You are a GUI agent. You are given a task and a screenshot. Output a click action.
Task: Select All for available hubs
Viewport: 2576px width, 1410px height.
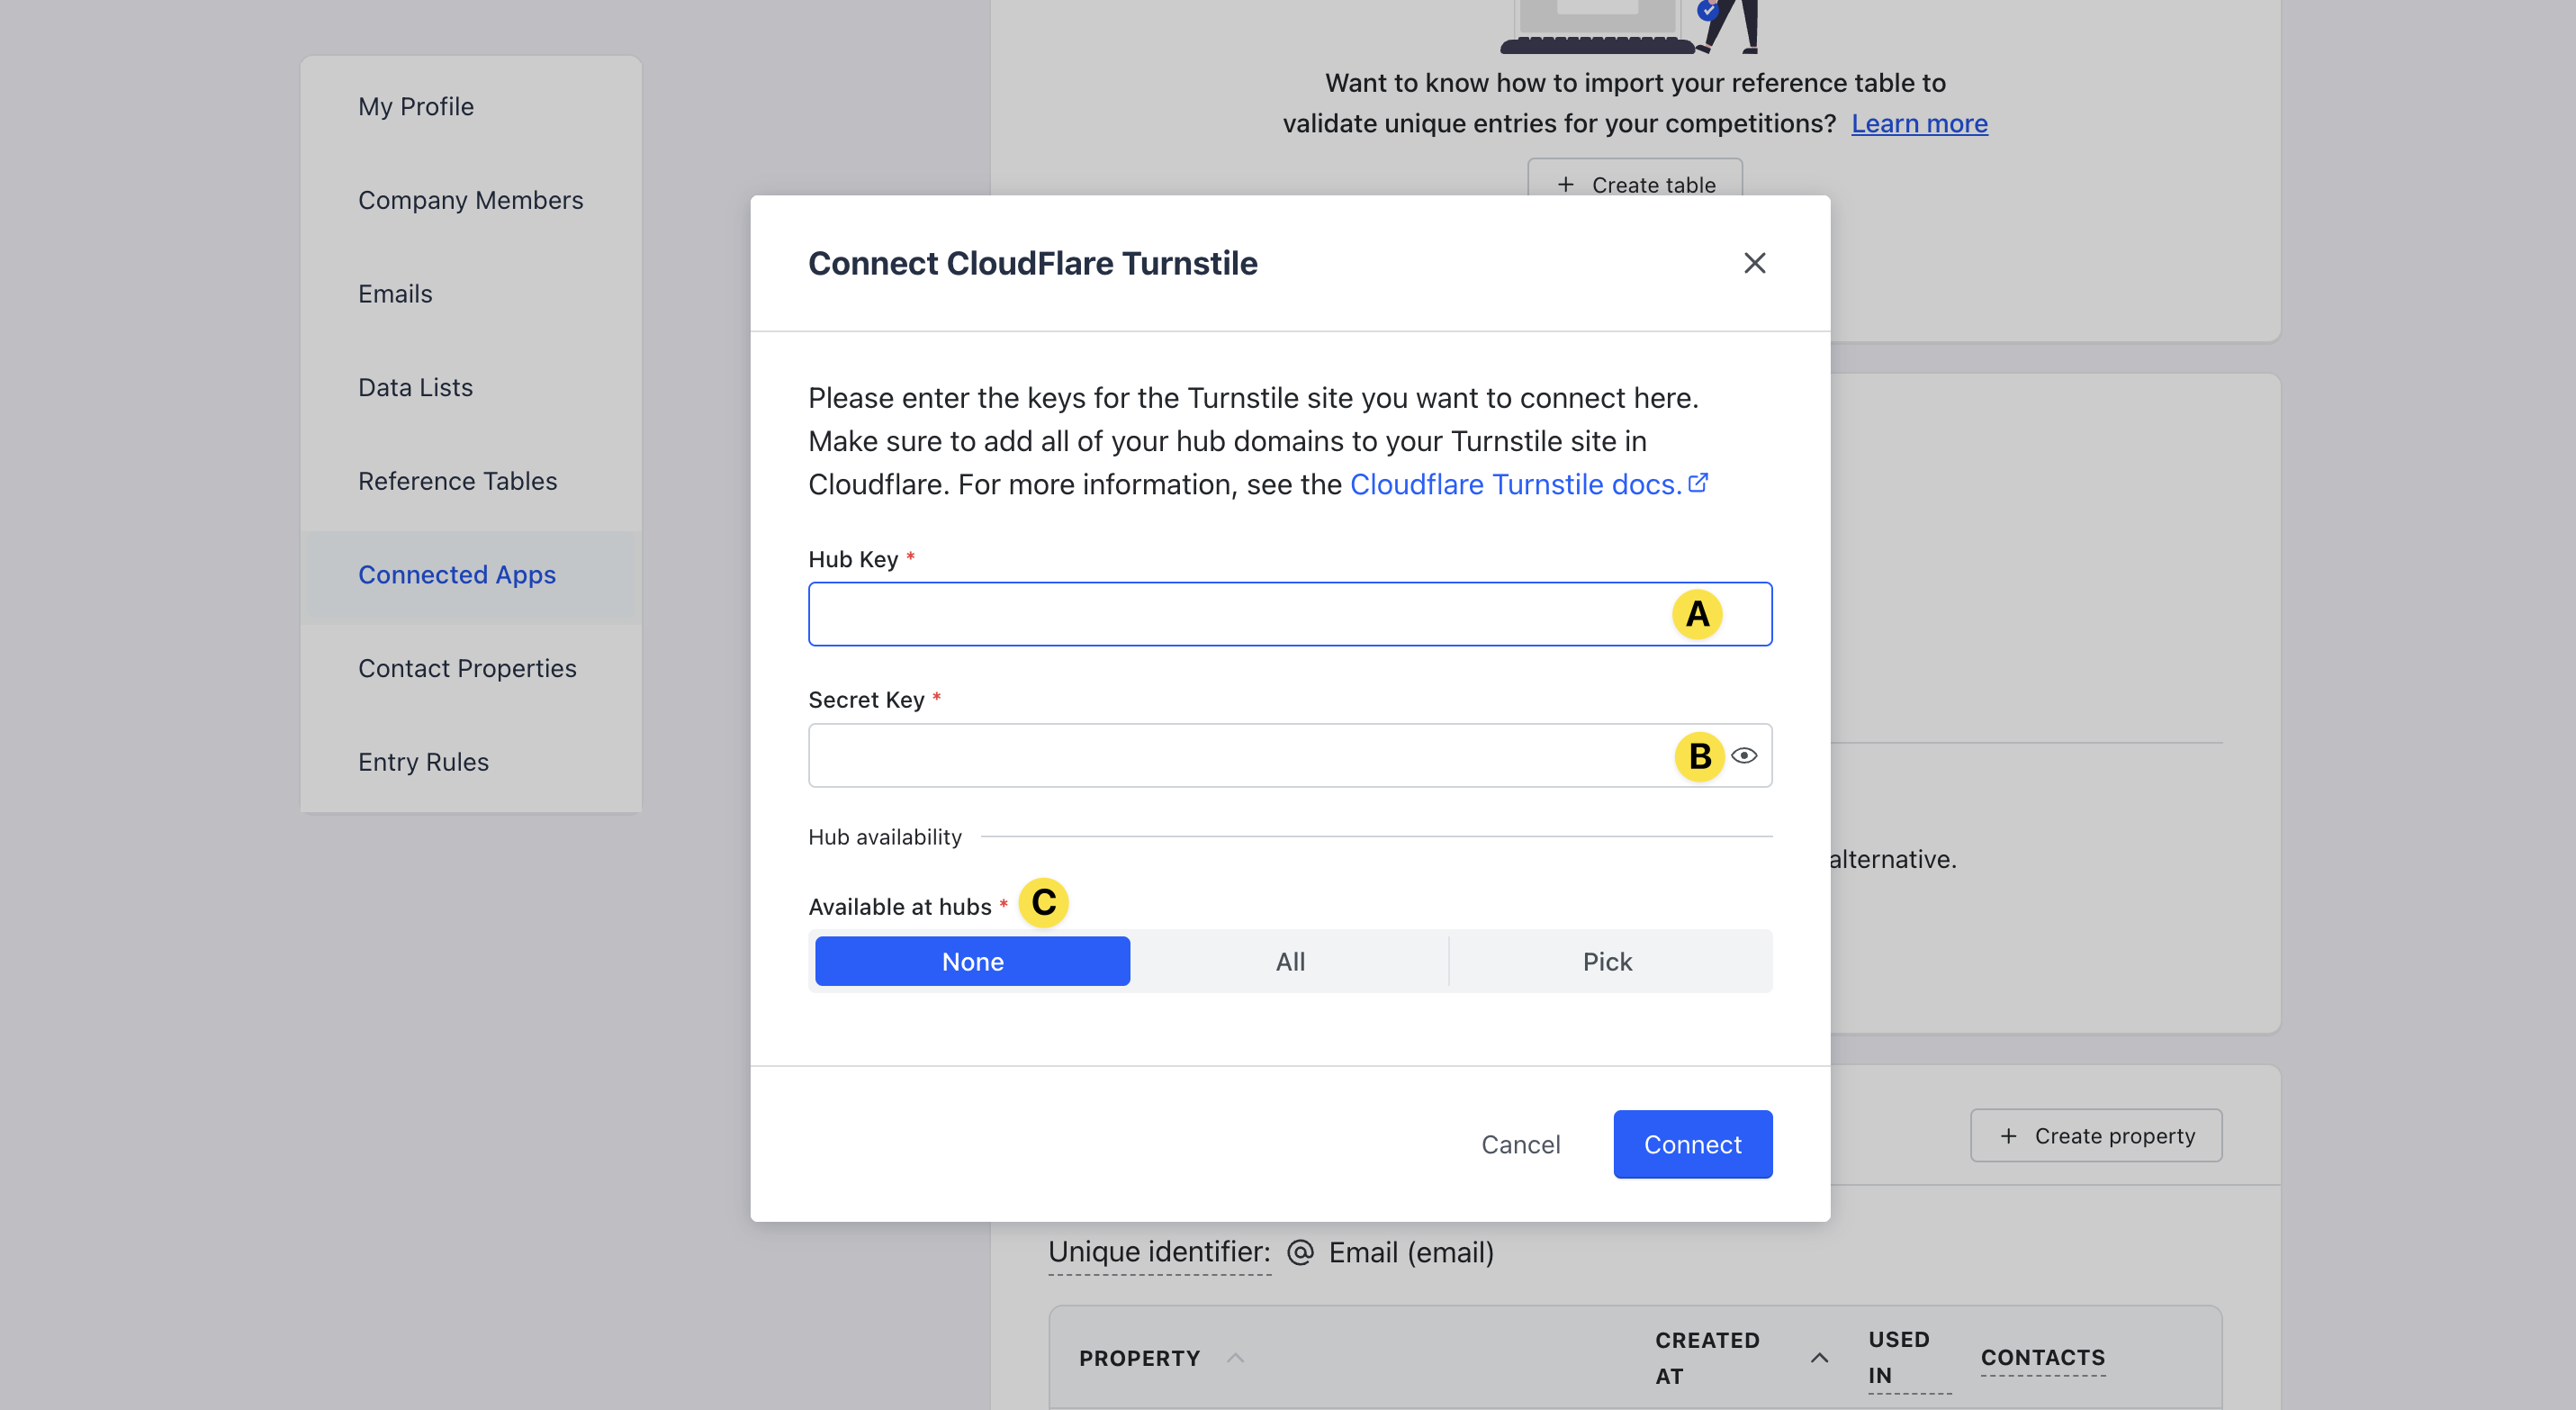[x=1290, y=961]
